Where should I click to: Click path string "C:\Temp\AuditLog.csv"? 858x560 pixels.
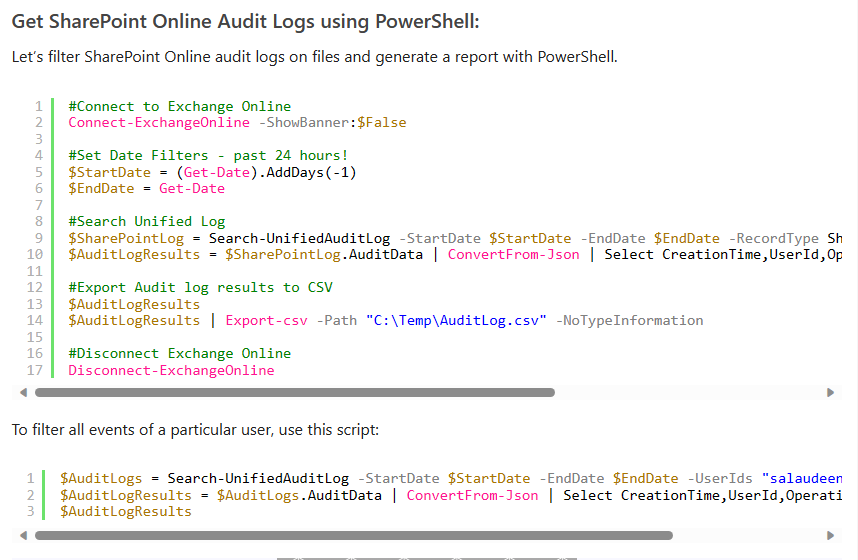[x=456, y=321]
